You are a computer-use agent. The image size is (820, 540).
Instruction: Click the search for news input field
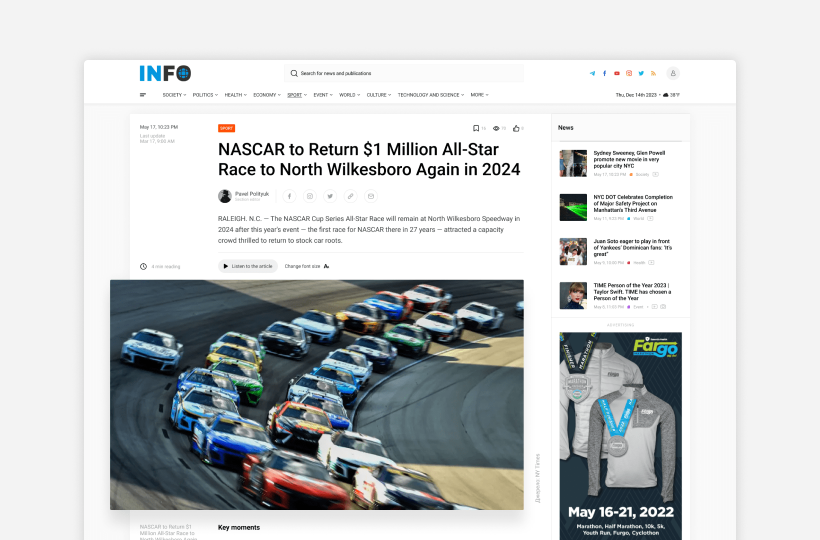405,73
